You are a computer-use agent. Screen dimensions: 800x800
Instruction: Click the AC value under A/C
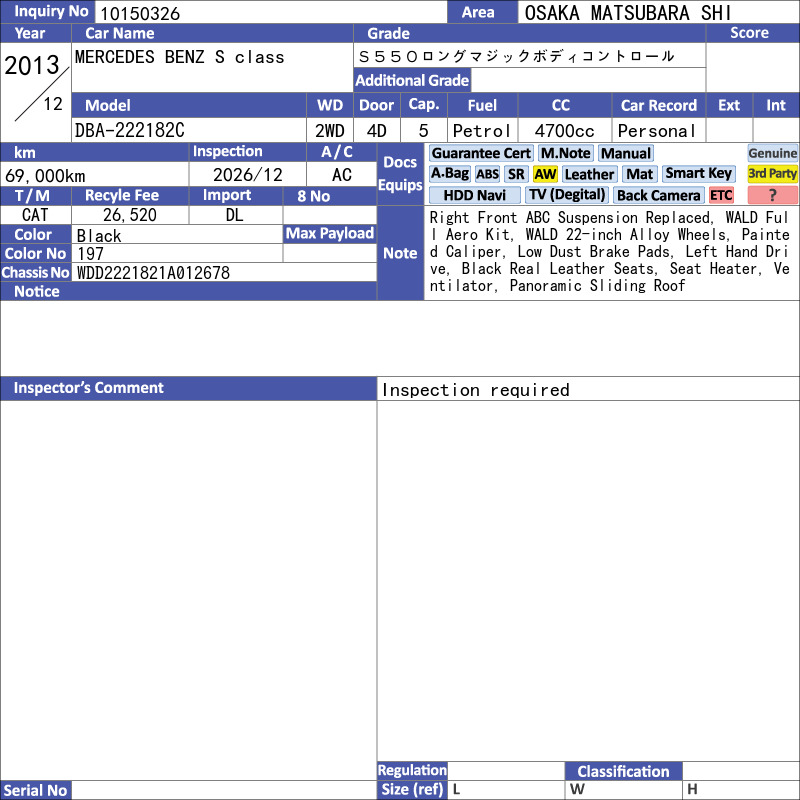(341, 175)
